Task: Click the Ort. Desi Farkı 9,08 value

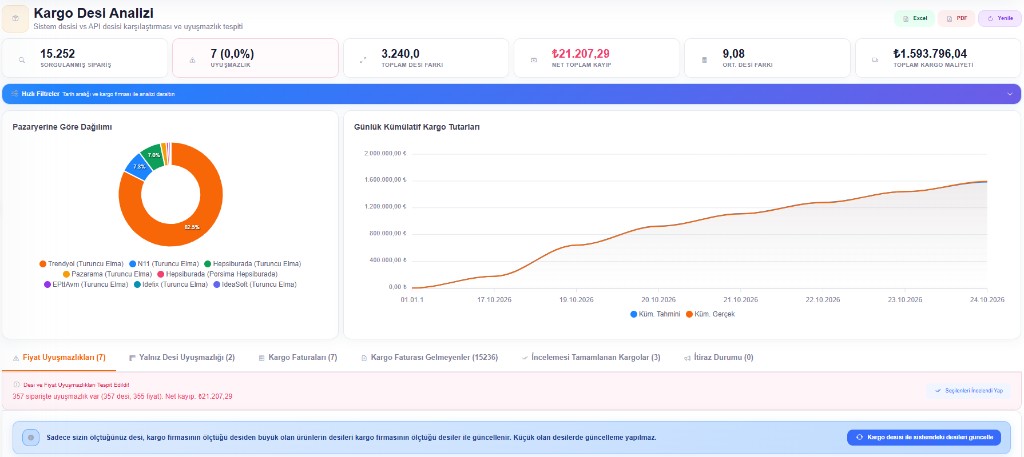Action: (x=734, y=54)
